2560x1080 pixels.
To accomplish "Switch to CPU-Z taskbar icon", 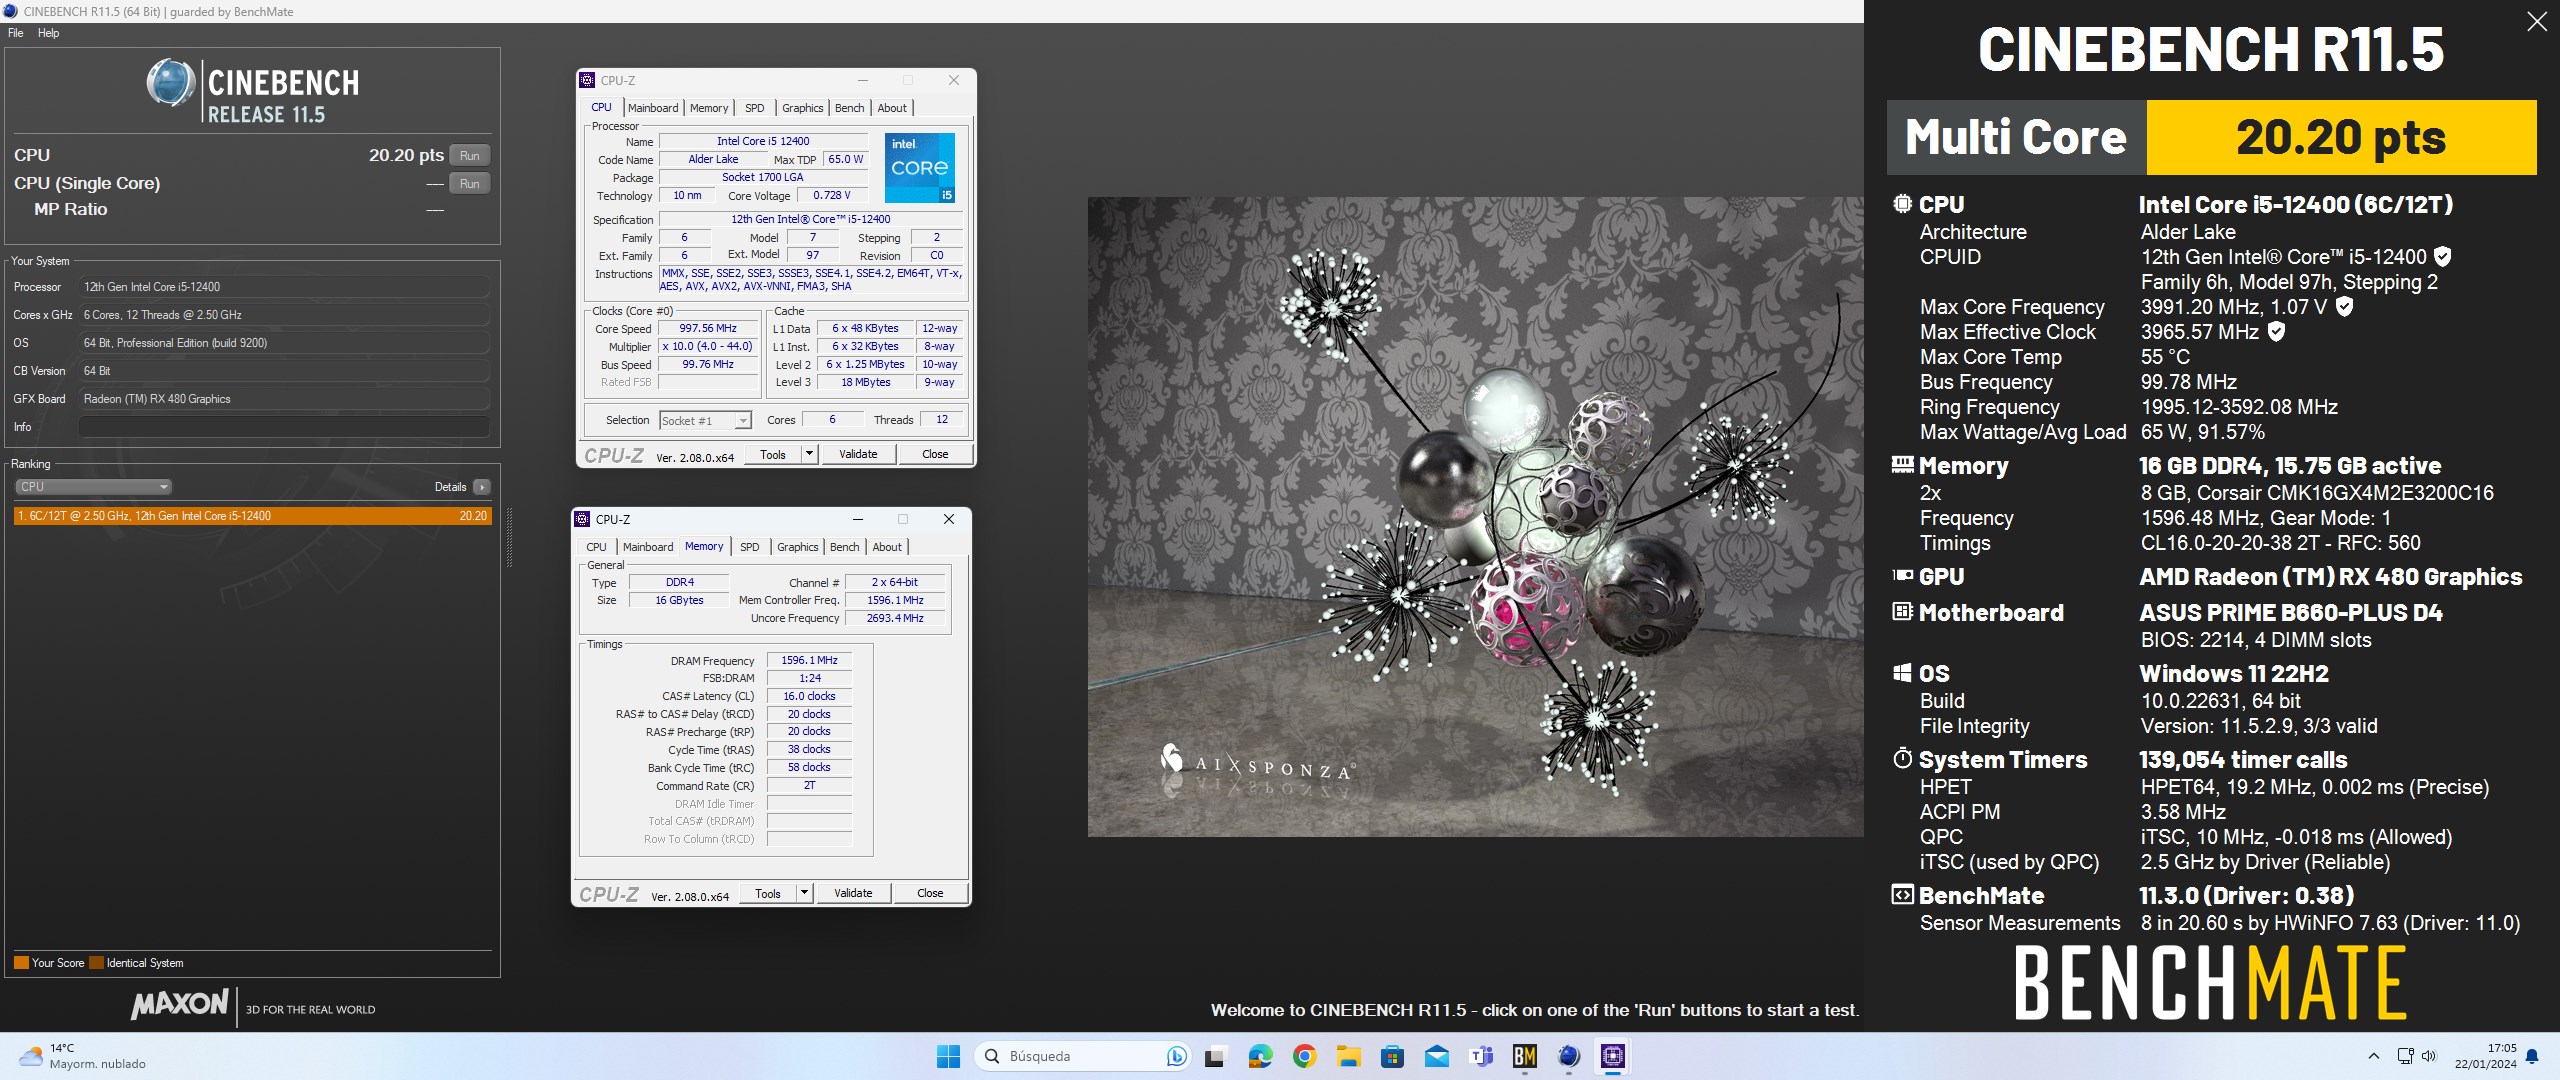I will (x=1612, y=1056).
